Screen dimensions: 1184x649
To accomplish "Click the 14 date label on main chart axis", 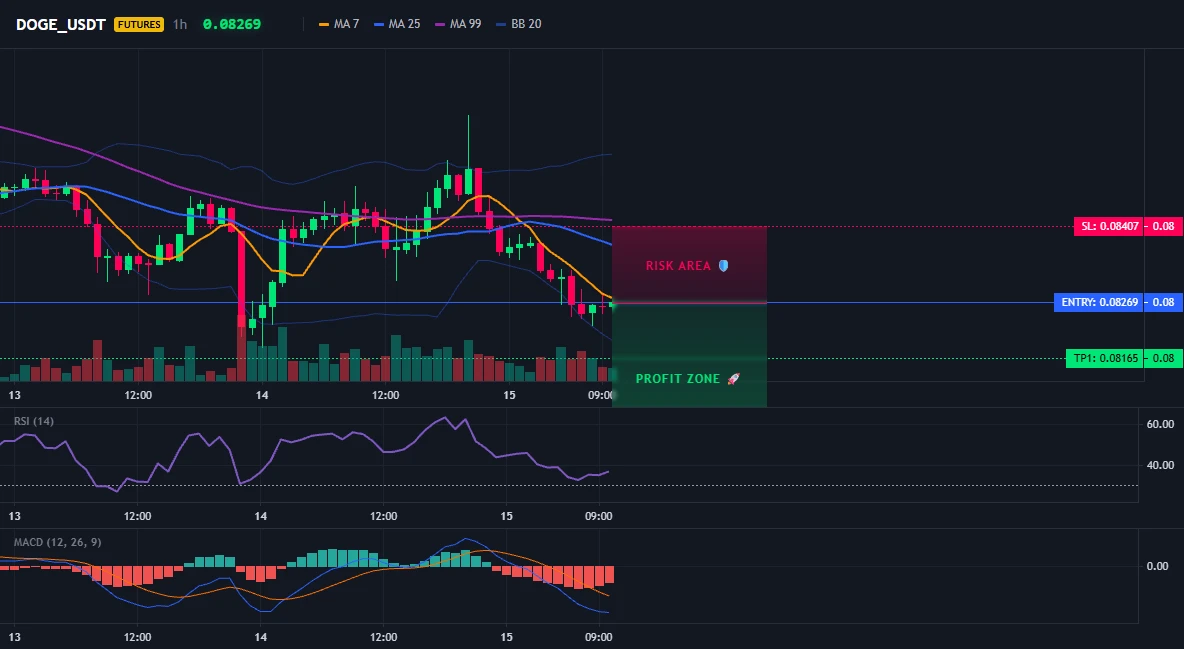I will (262, 395).
